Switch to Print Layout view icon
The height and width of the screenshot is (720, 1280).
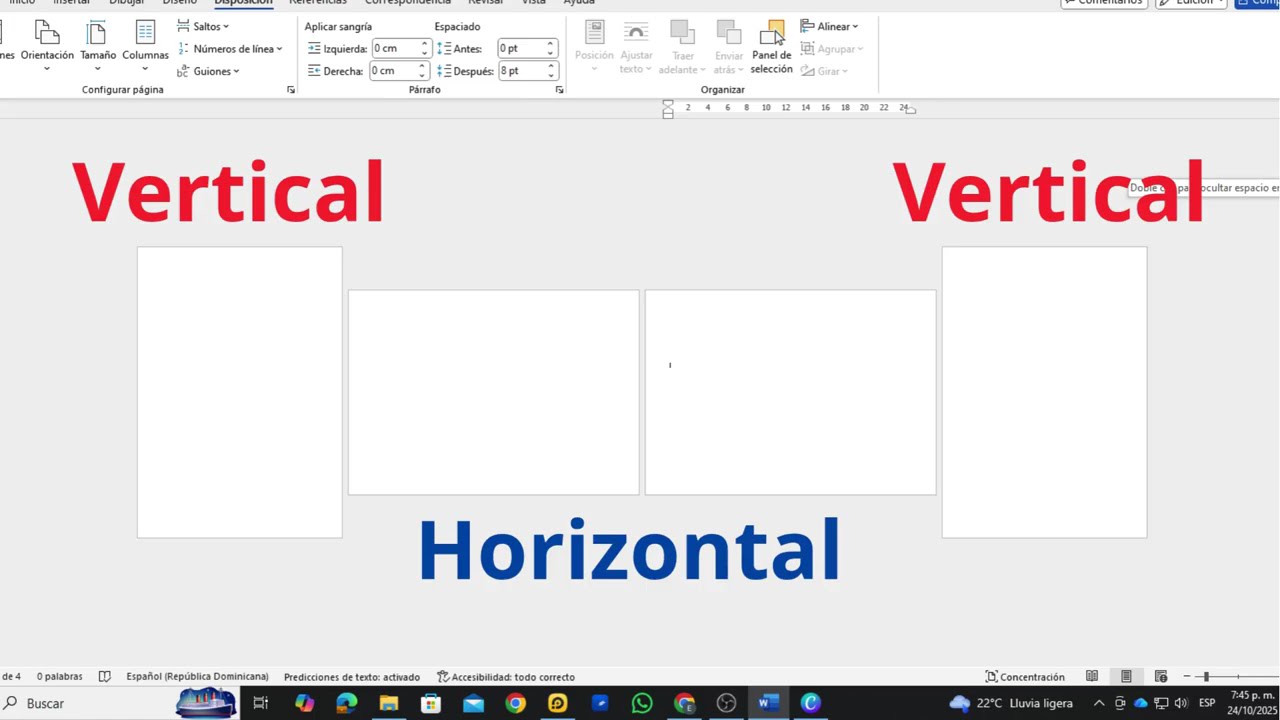click(x=1126, y=677)
